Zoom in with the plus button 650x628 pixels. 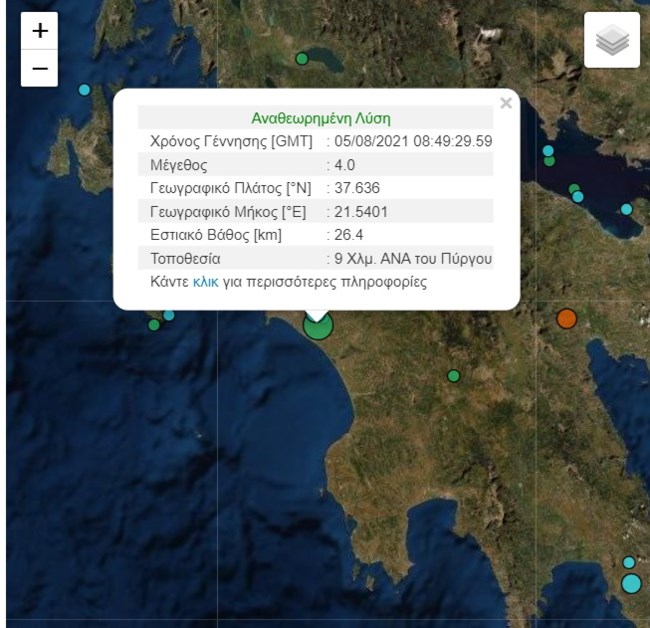point(39,31)
